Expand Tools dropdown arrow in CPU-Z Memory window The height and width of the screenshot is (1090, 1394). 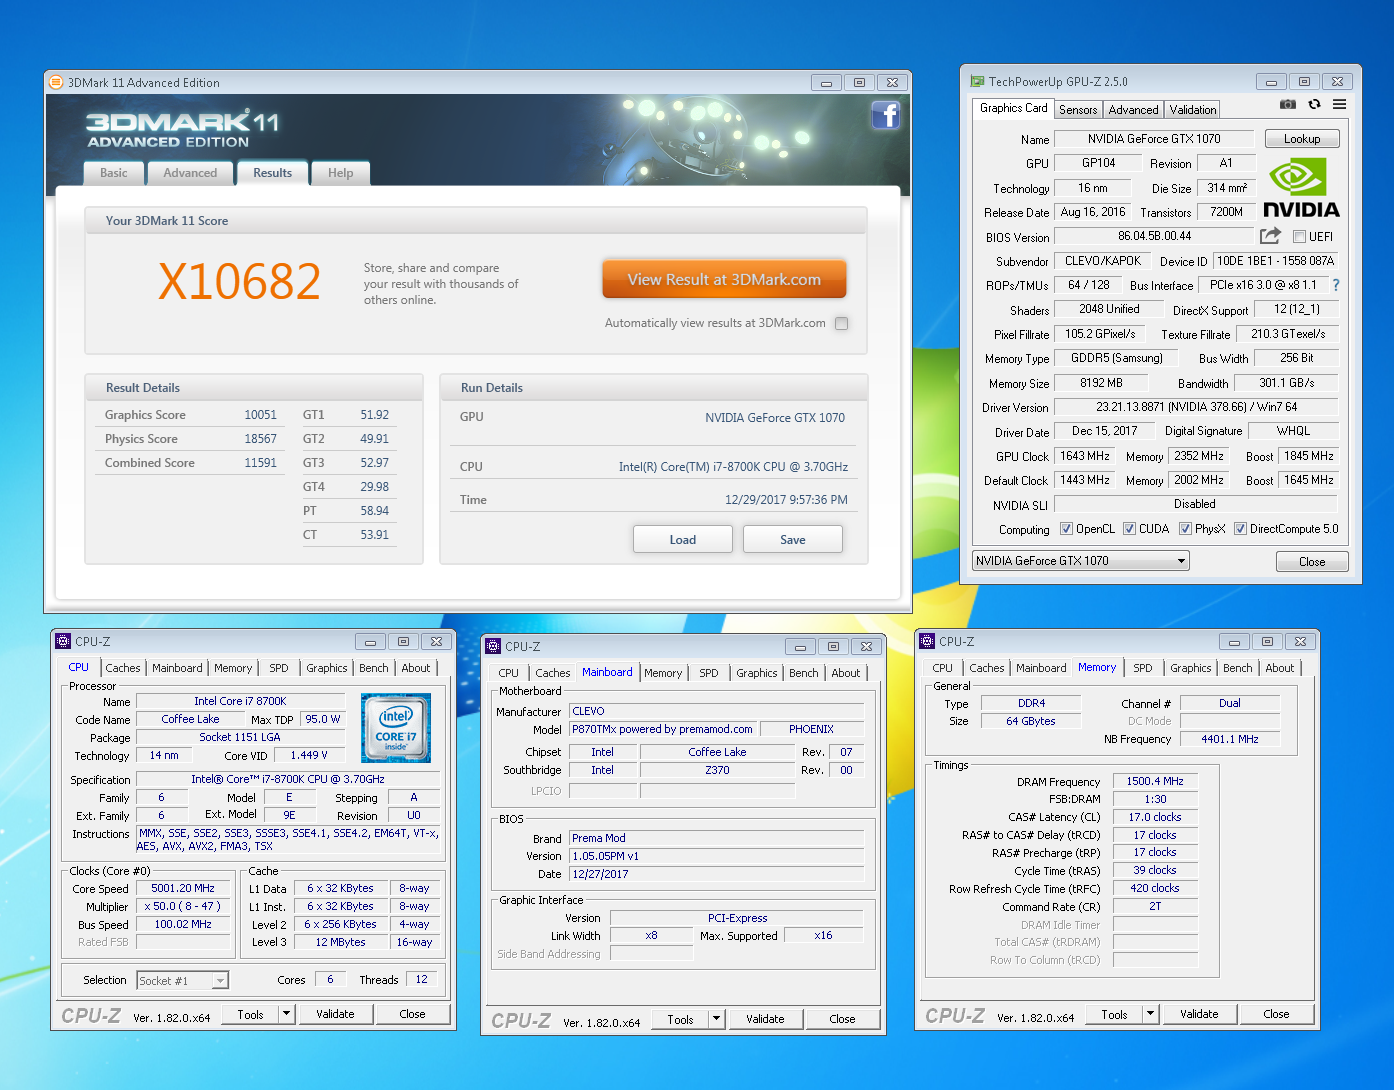[1150, 1014]
